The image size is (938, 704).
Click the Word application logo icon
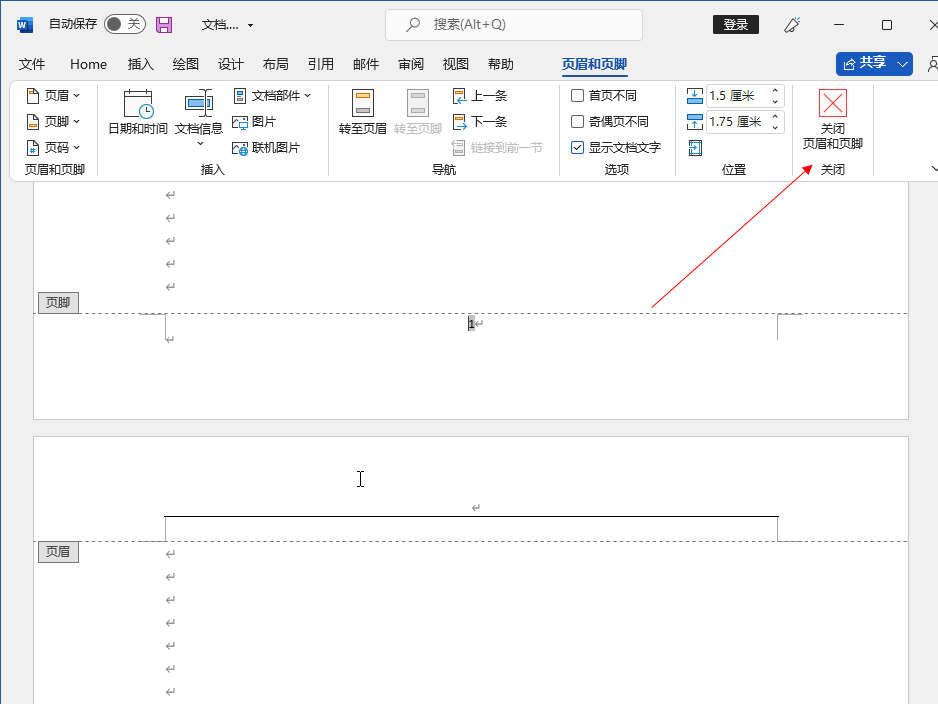25,25
